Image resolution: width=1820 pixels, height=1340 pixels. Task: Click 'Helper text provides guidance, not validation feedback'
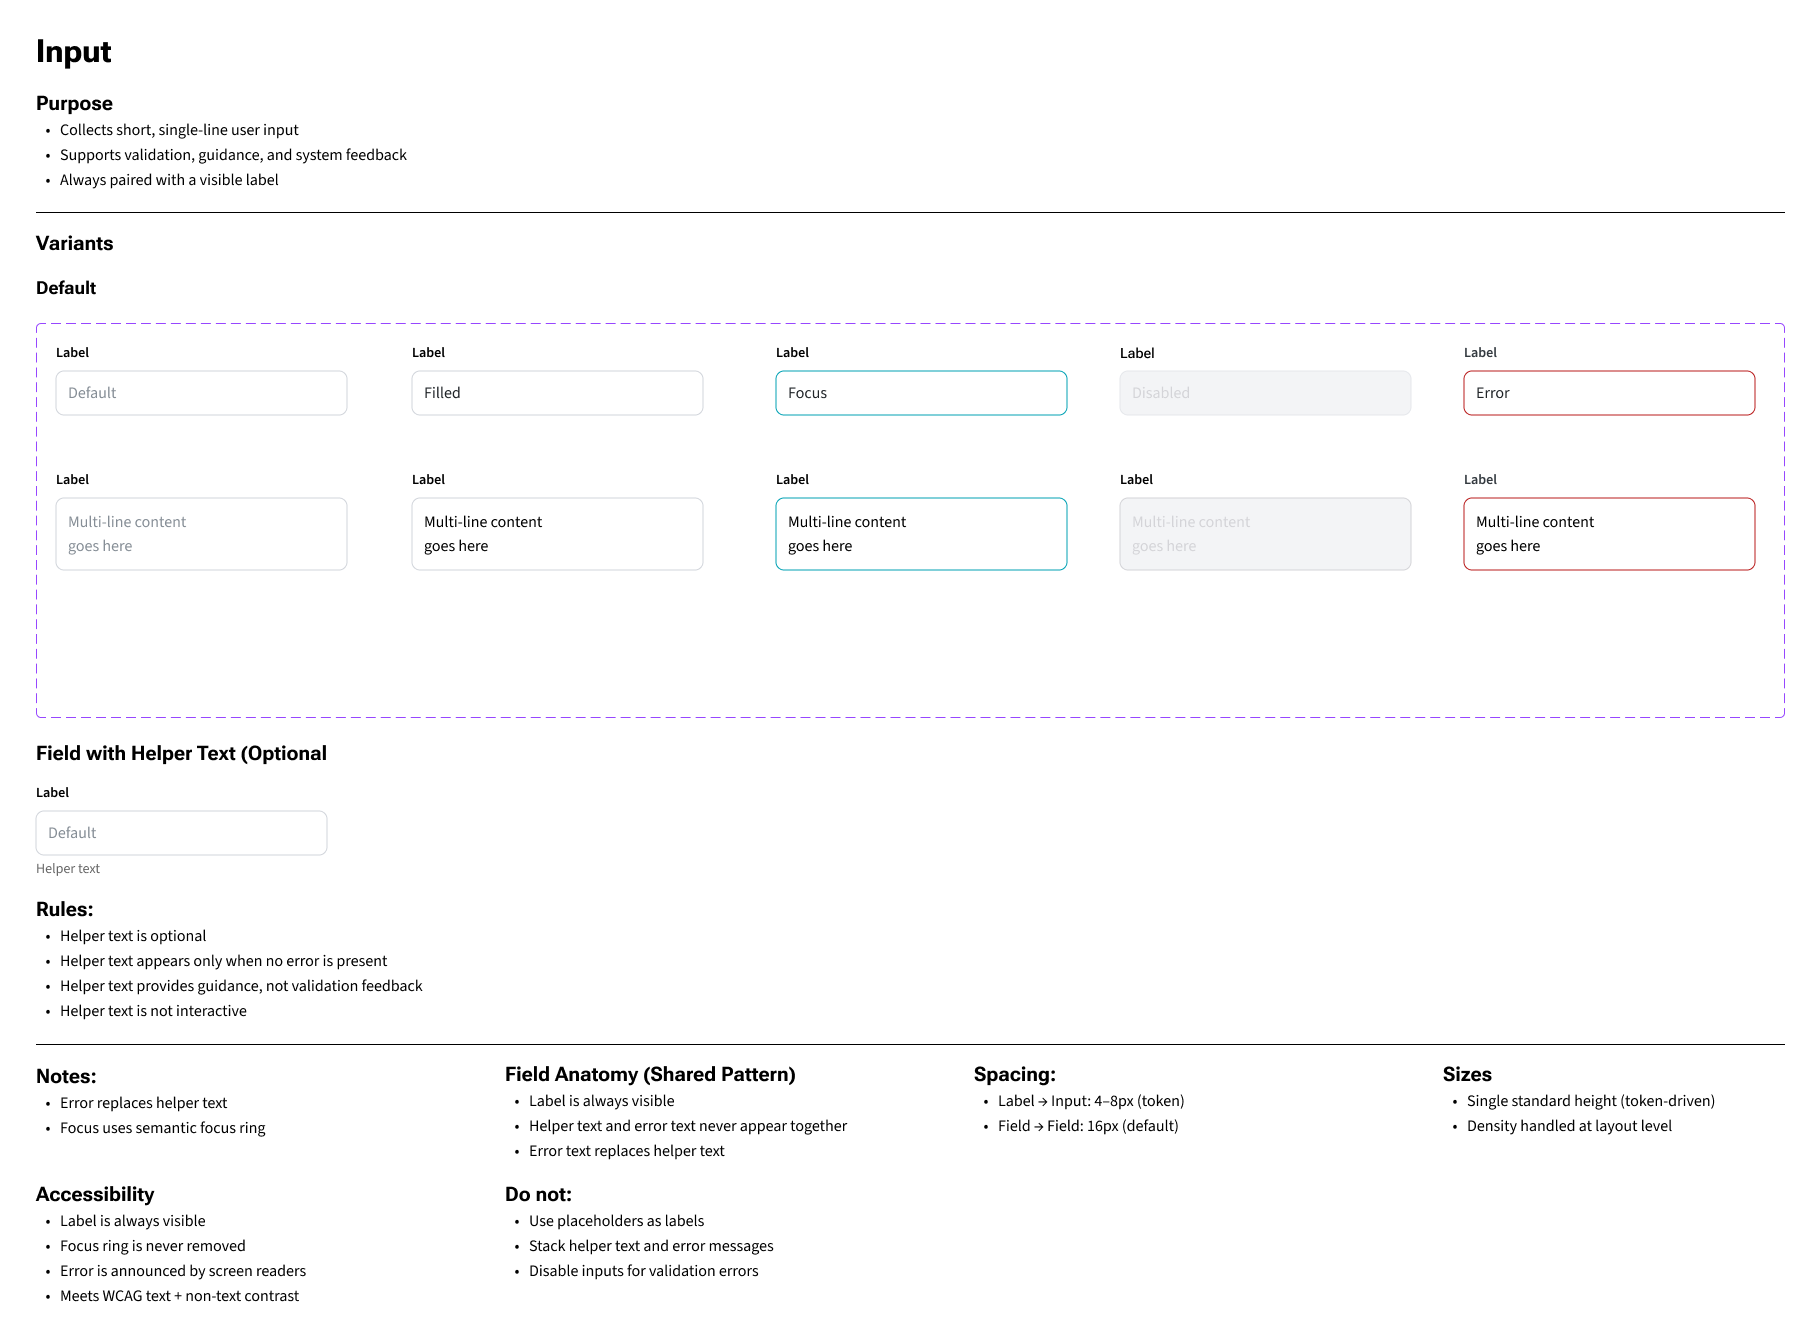241,986
